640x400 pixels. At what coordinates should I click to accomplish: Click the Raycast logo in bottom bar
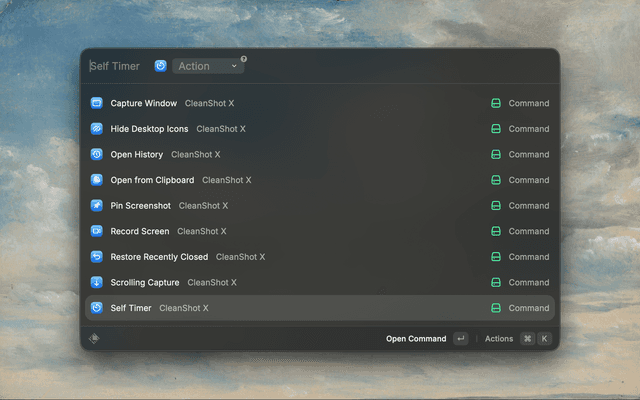[x=95, y=339]
